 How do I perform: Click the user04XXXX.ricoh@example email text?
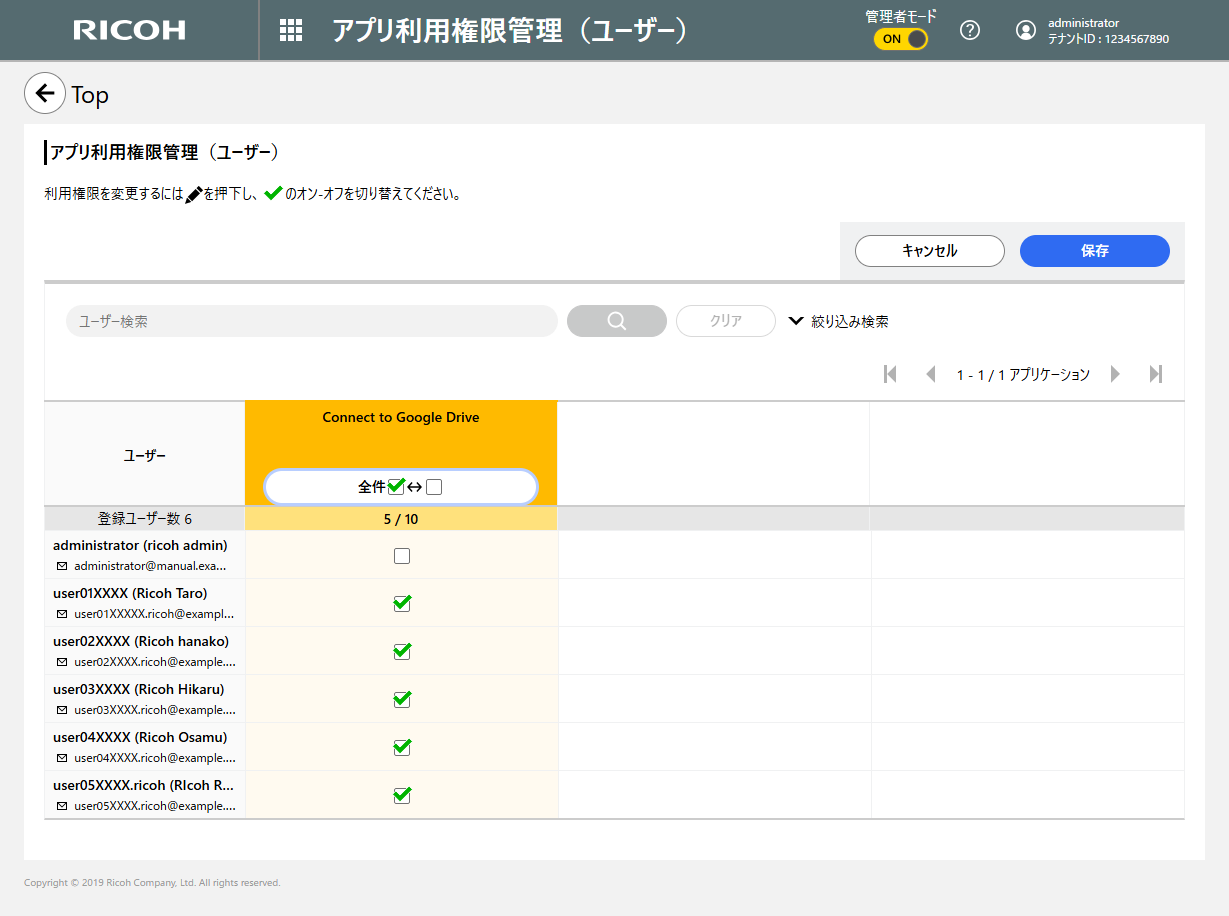click(x=155, y=758)
